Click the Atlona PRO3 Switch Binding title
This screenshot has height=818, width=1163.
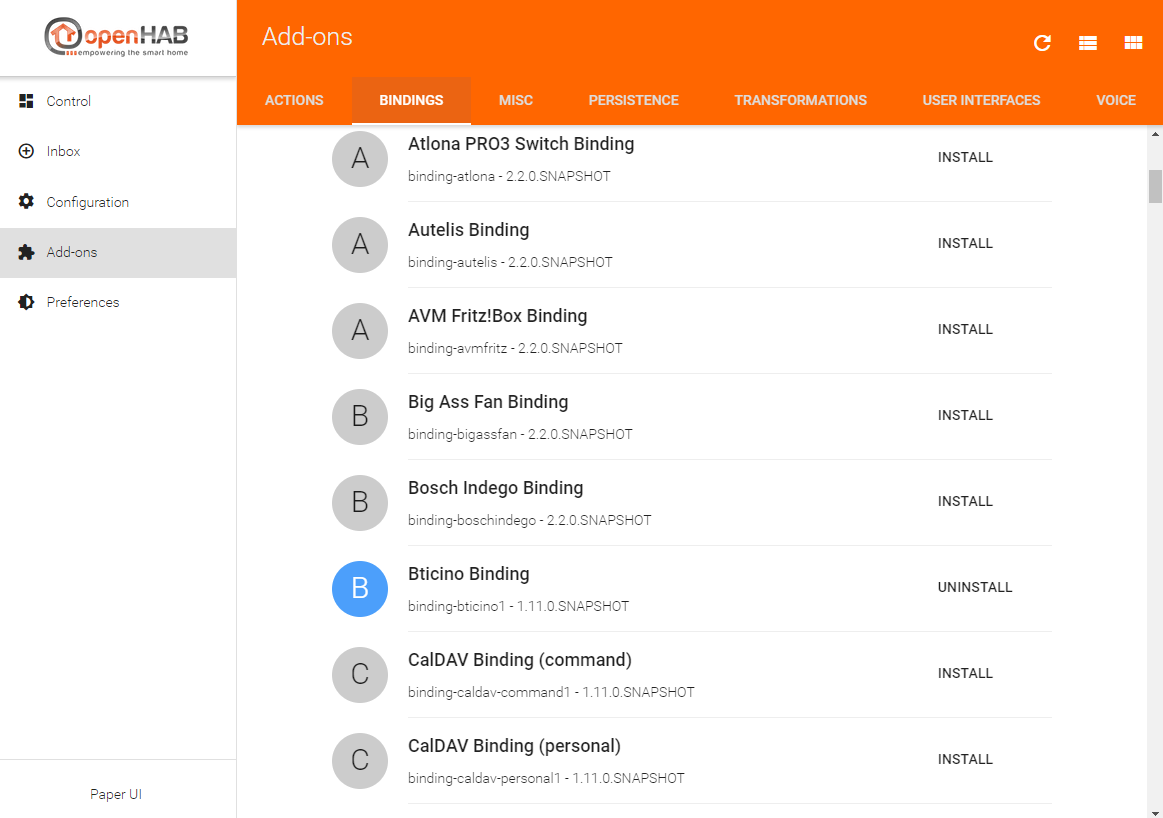coord(521,144)
